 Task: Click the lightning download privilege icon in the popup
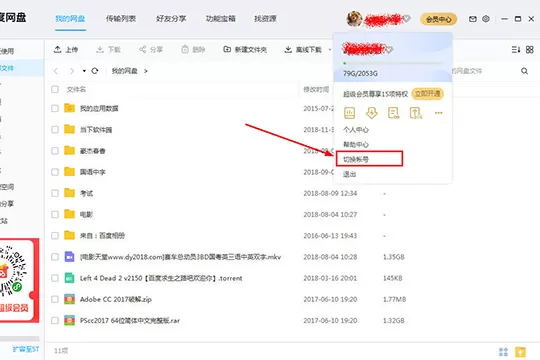coord(372,113)
